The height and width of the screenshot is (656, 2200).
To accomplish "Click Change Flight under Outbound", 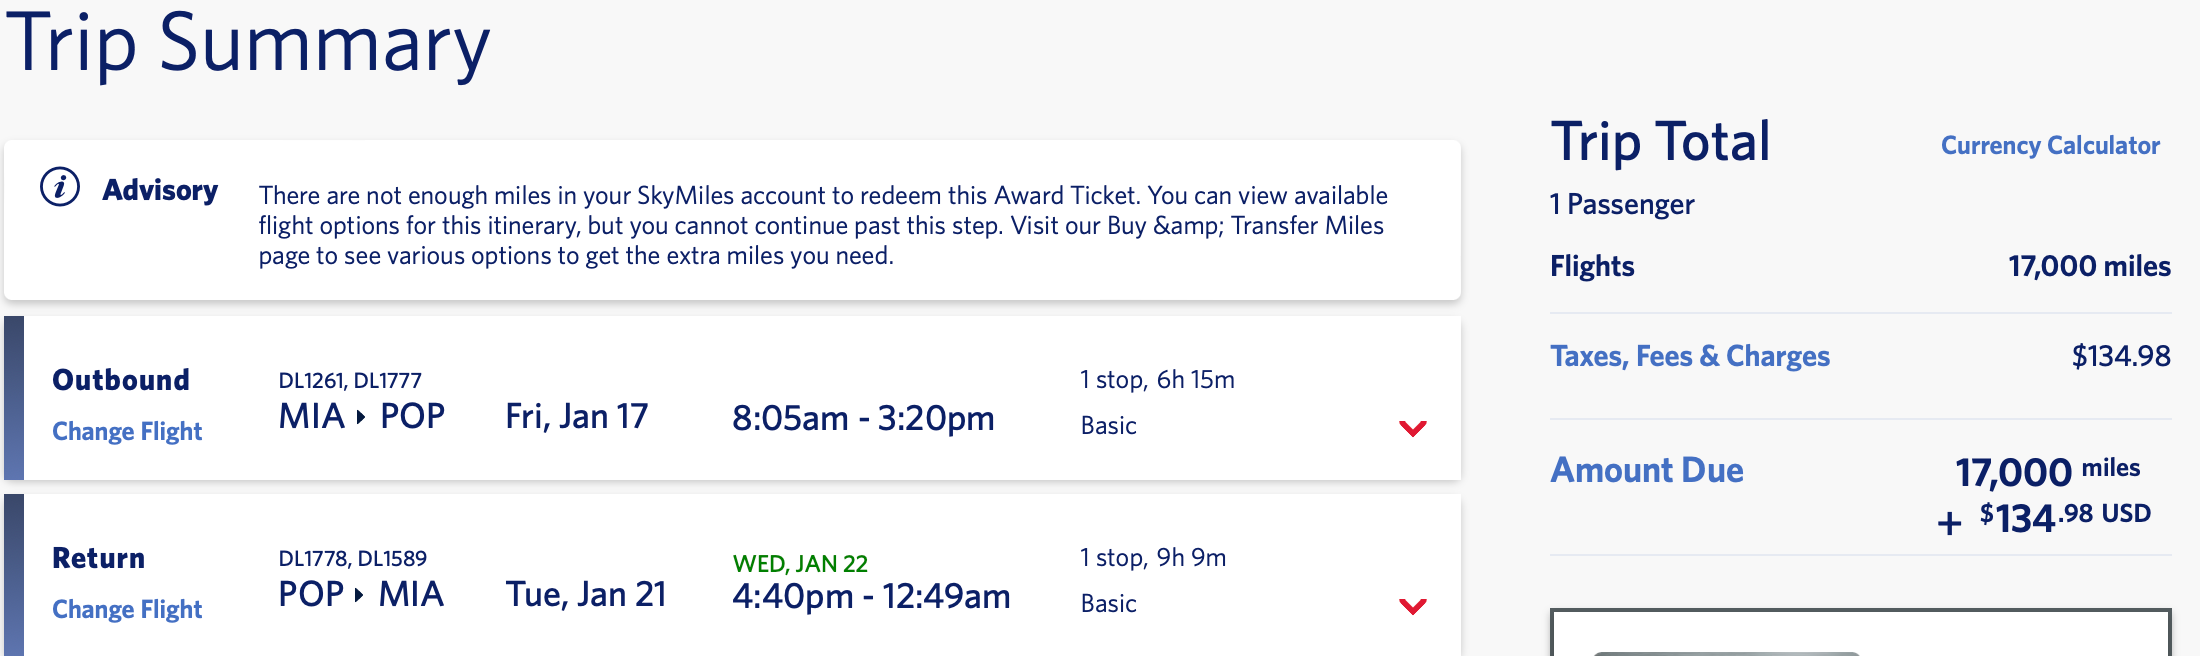I will tap(127, 431).
